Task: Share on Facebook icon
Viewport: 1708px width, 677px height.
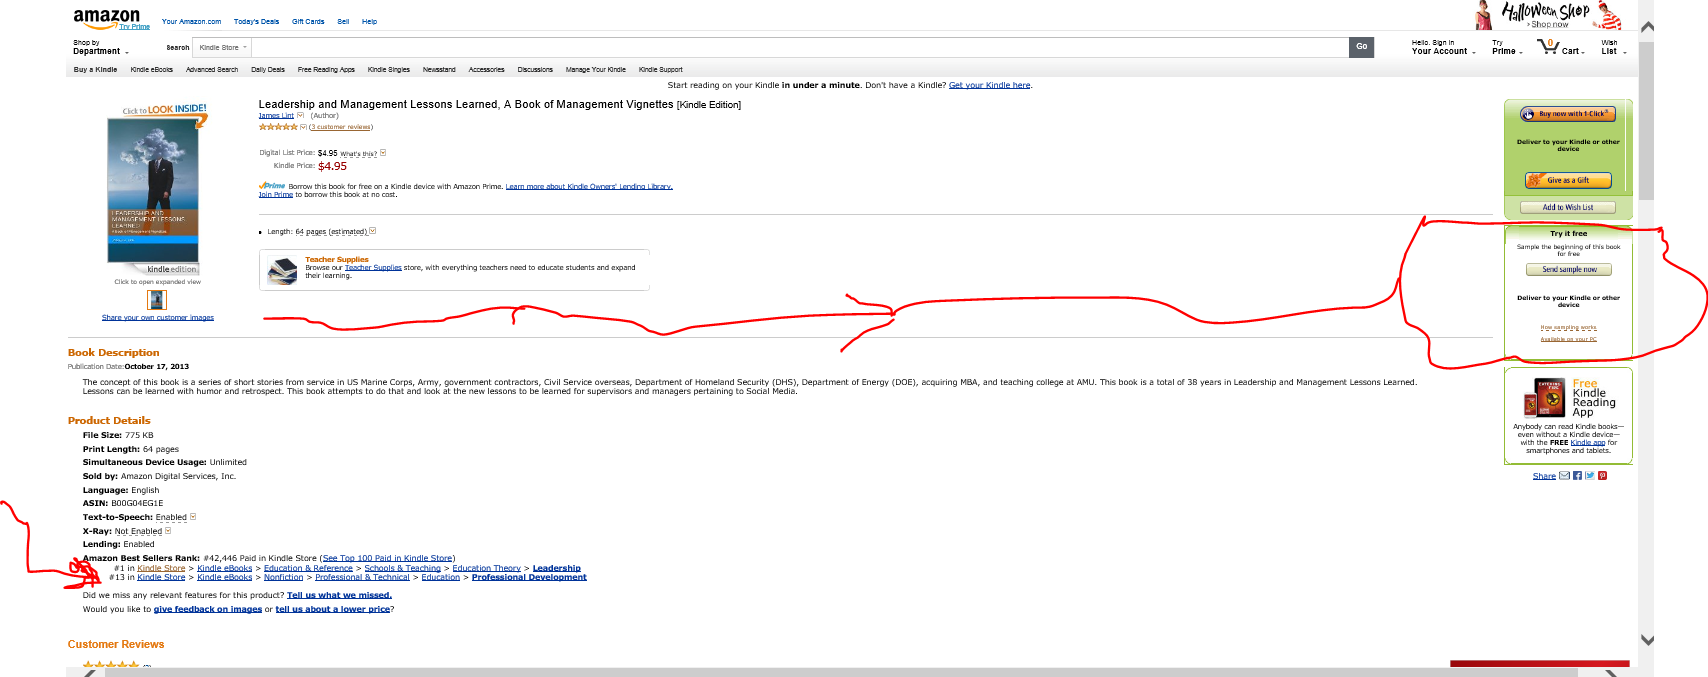Action: tap(1577, 476)
